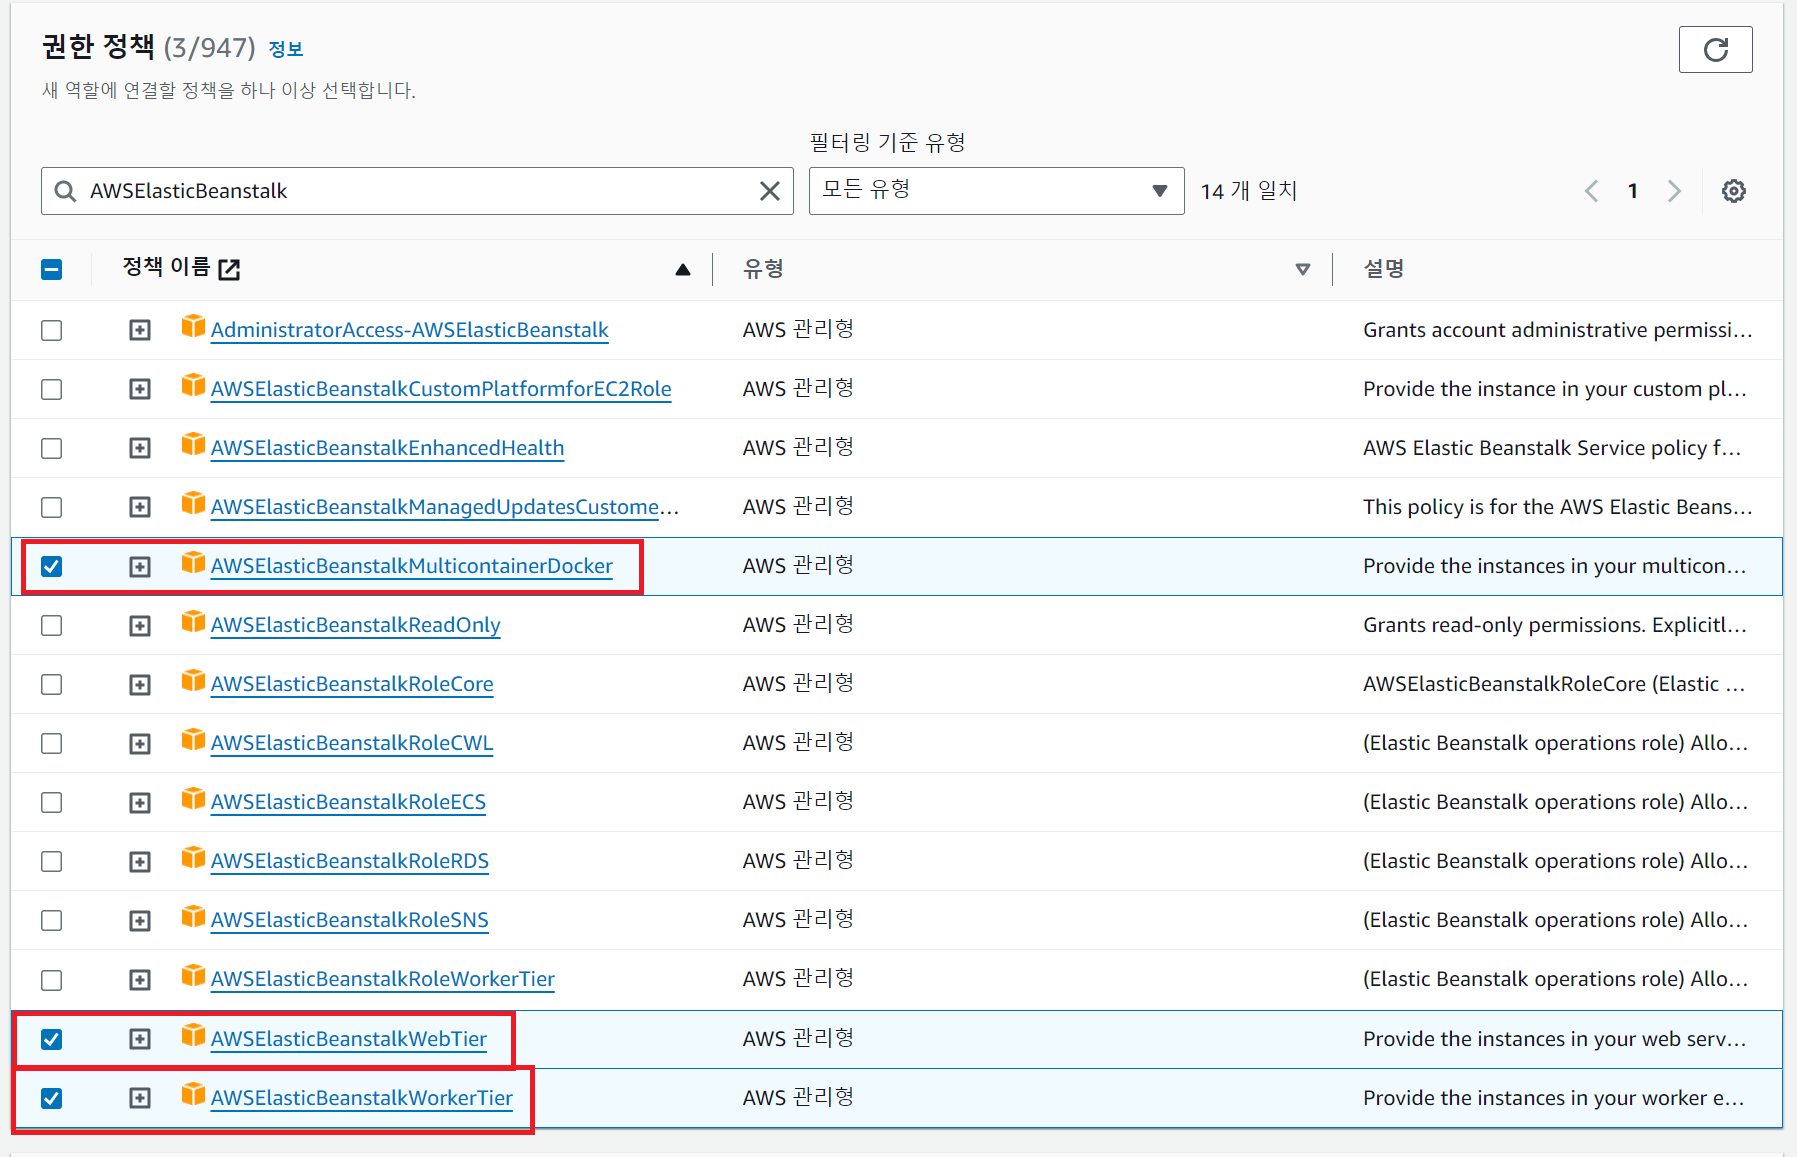This screenshot has height=1157, width=1797.
Task: Click the external link icon beside 정책 이름
Action: click(229, 269)
